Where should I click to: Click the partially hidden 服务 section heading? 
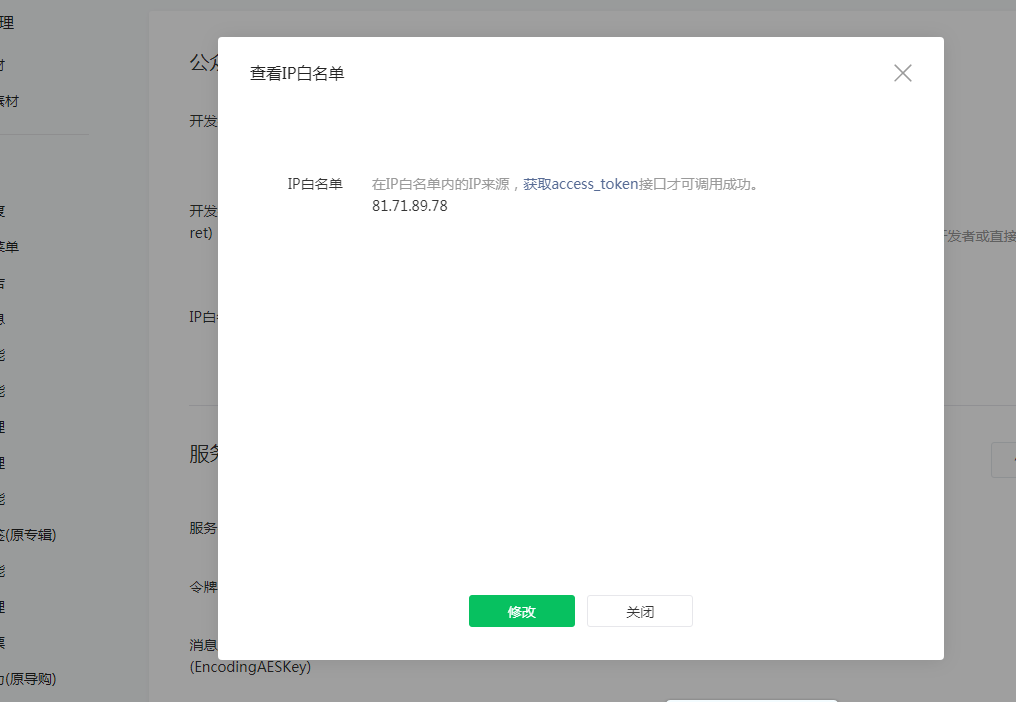click(203, 454)
